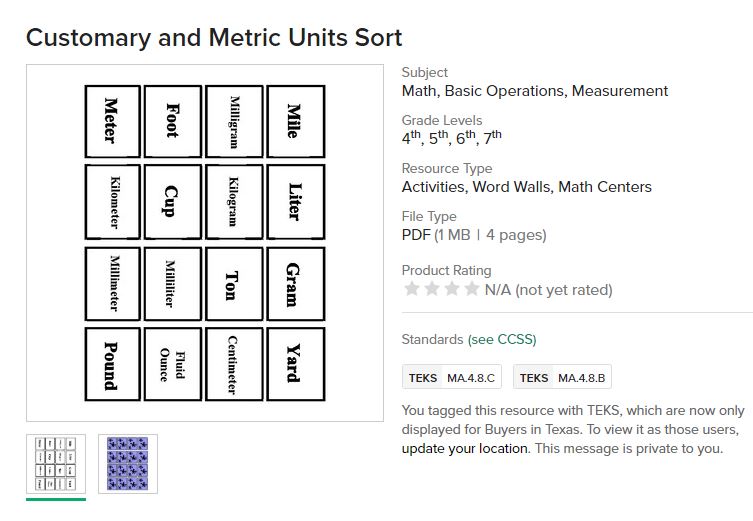This screenshot has width=753, height=521.
Task: Click the second rating star
Action: point(431,289)
